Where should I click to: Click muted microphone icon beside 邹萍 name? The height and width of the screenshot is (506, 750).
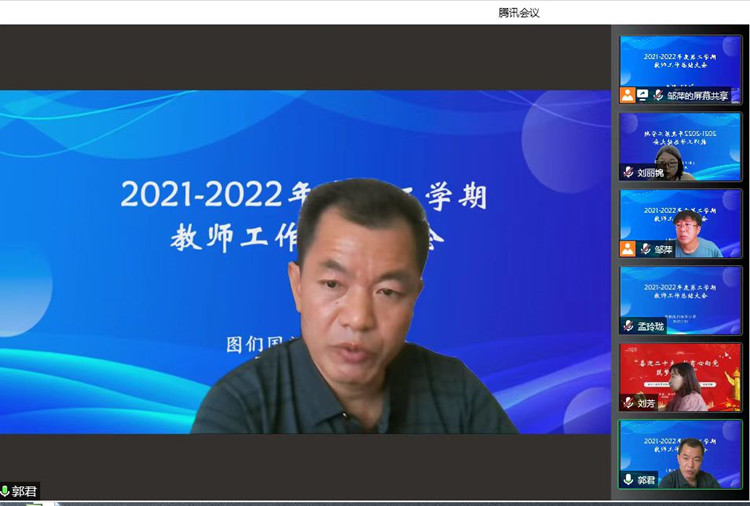pyautogui.click(x=645, y=249)
